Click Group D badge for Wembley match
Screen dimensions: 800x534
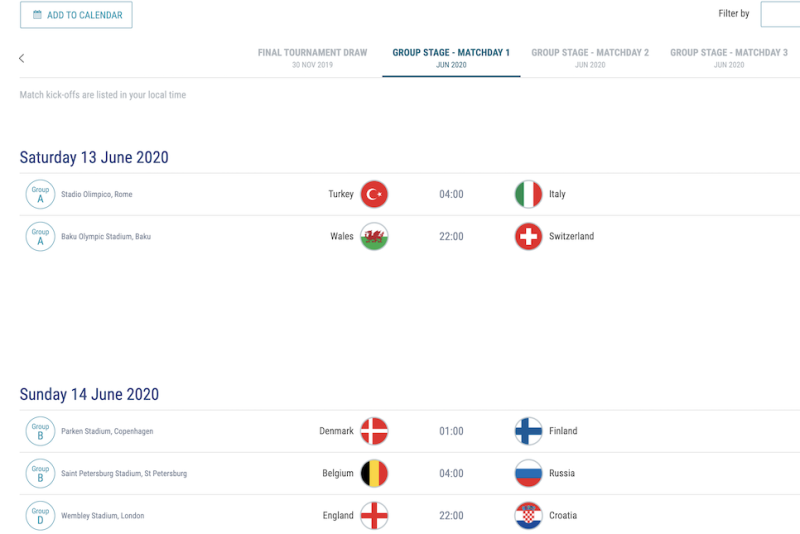pyautogui.click(x=40, y=516)
